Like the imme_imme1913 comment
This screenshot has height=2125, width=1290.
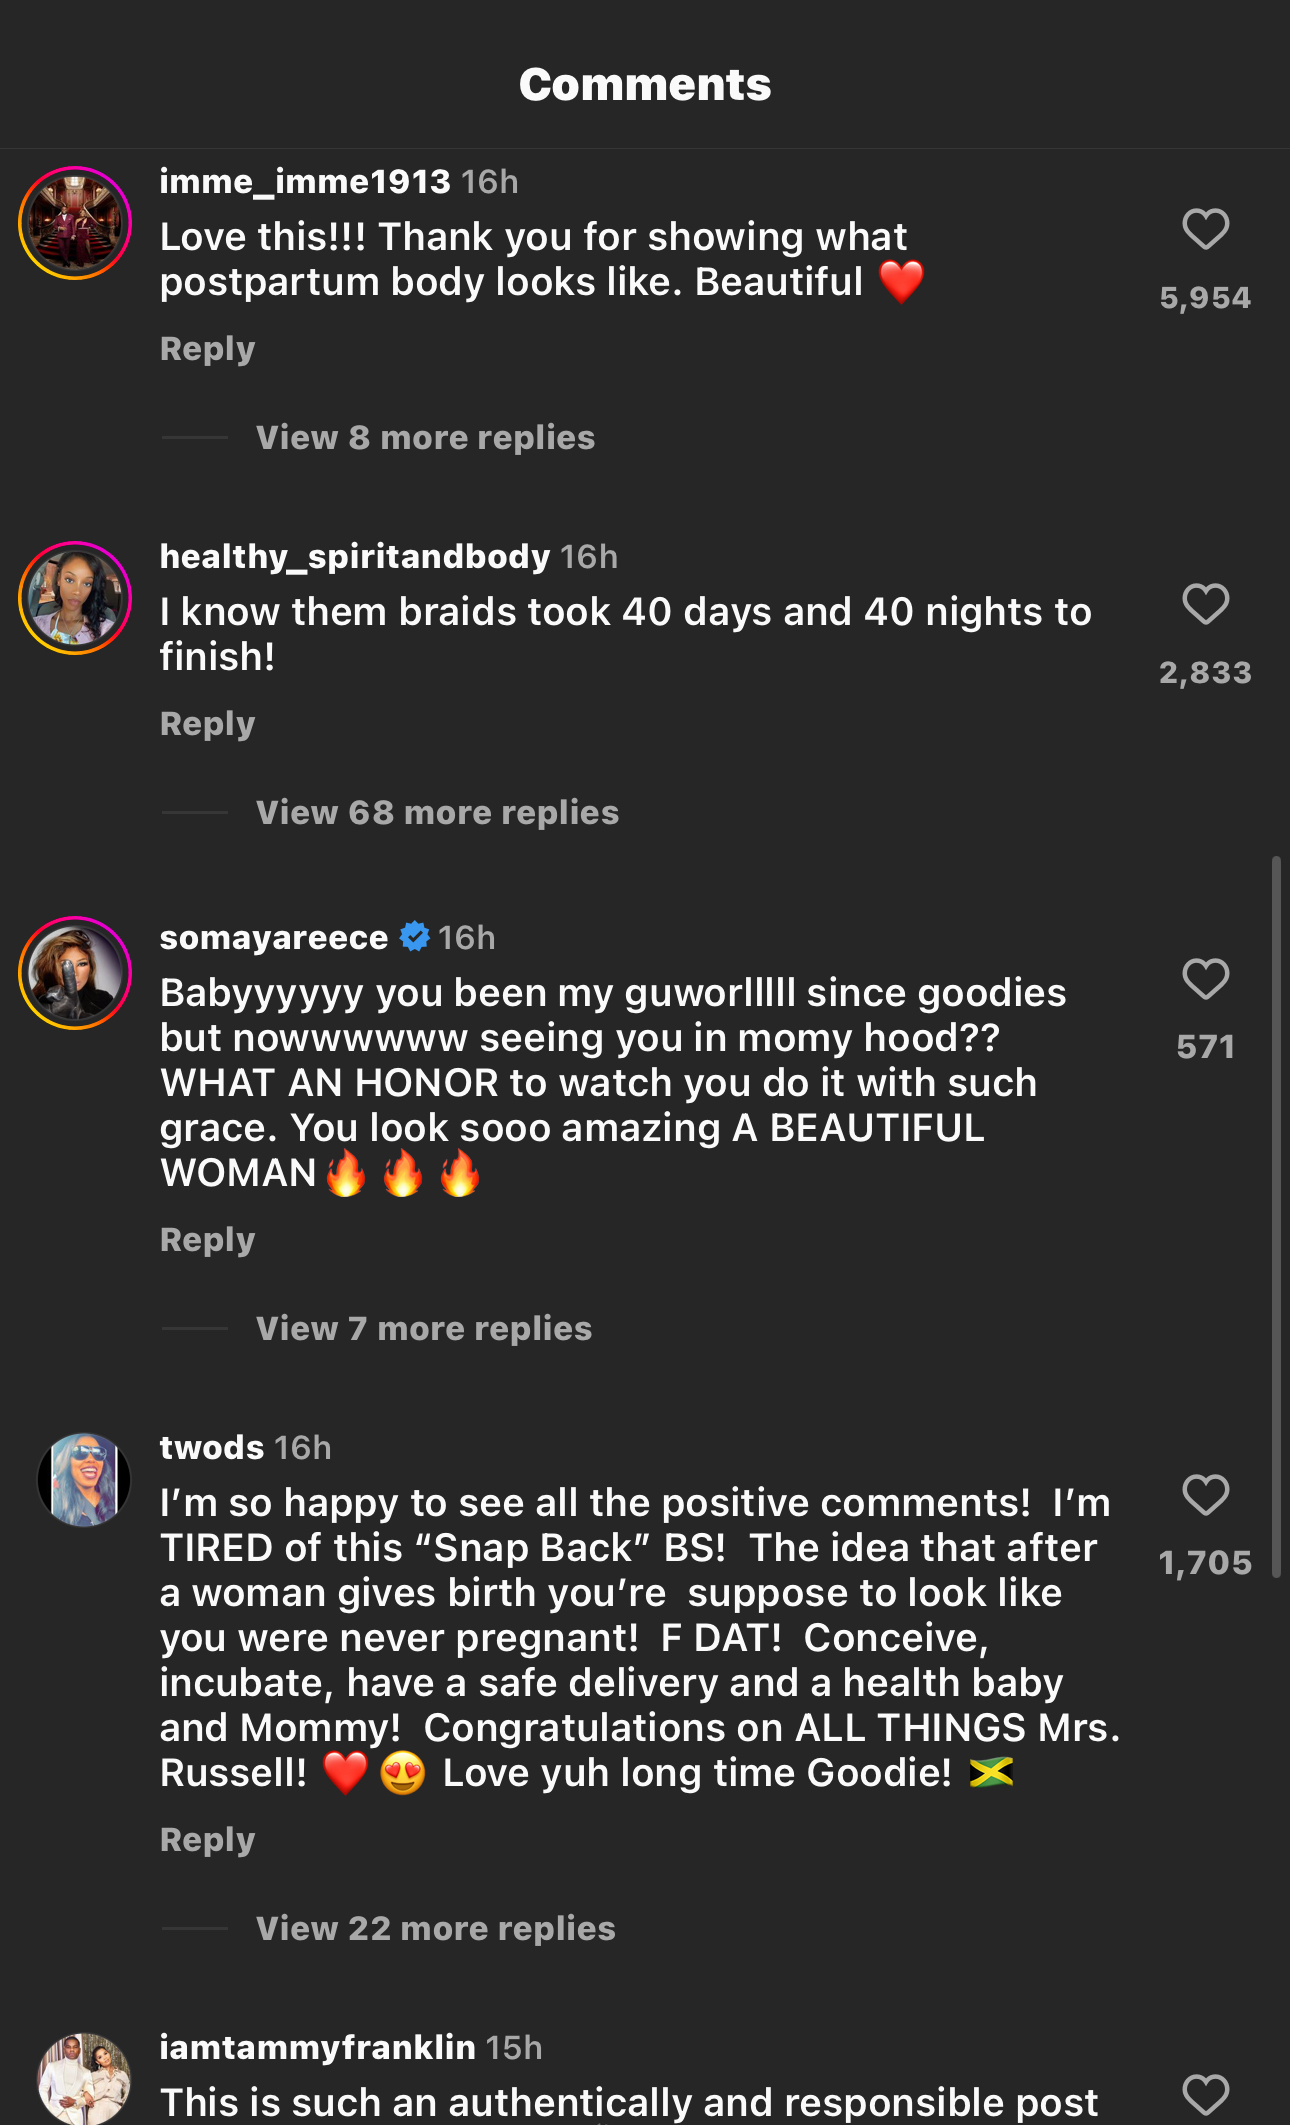click(1205, 230)
